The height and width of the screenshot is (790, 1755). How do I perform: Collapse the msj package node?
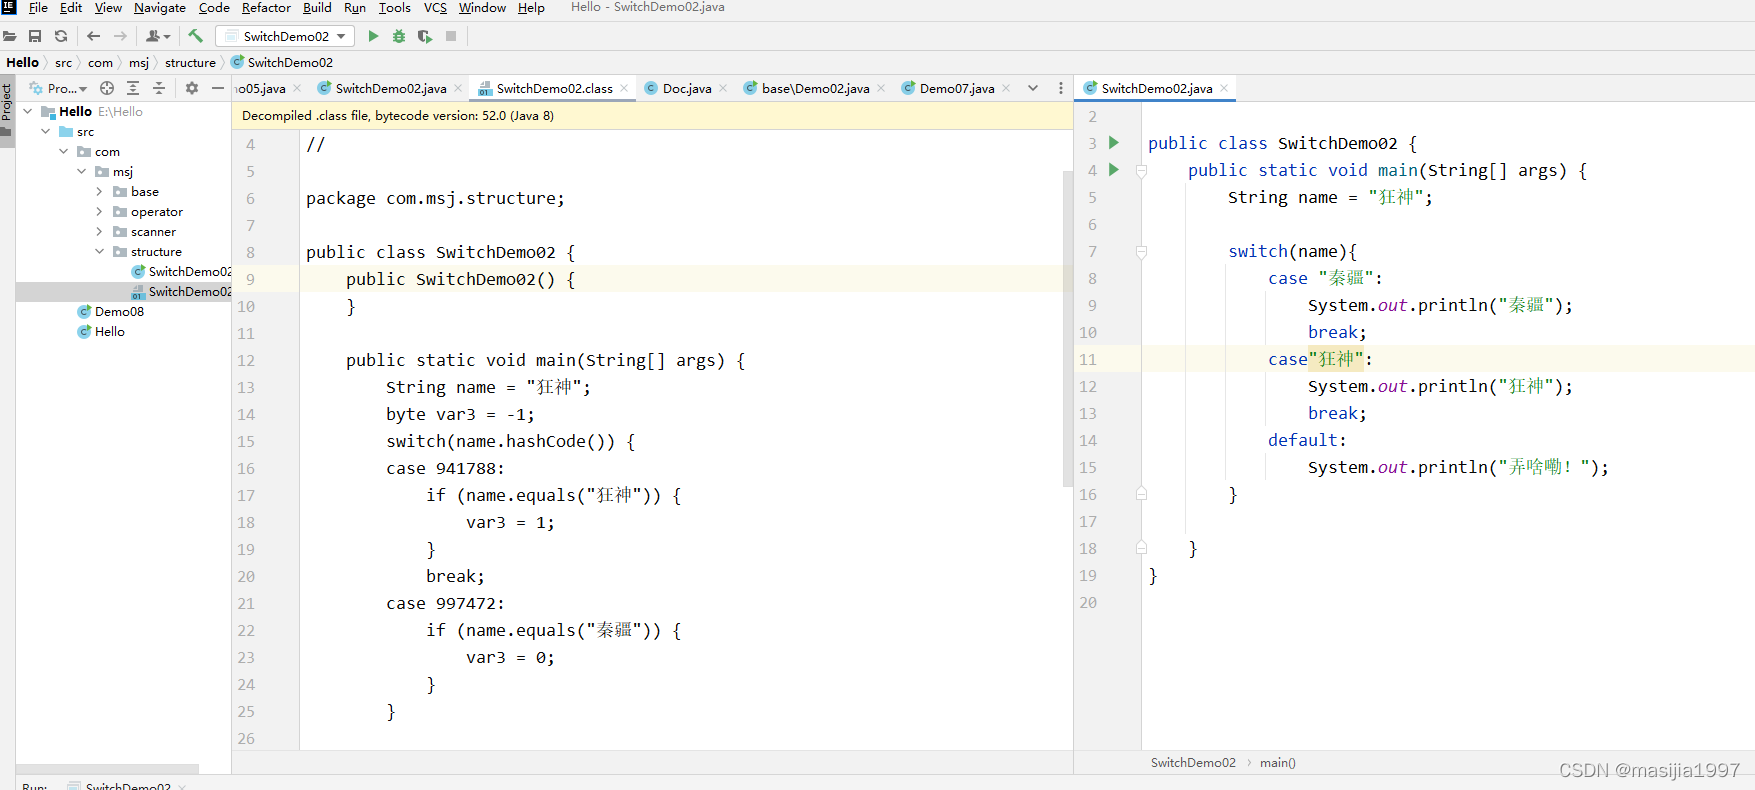(81, 172)
